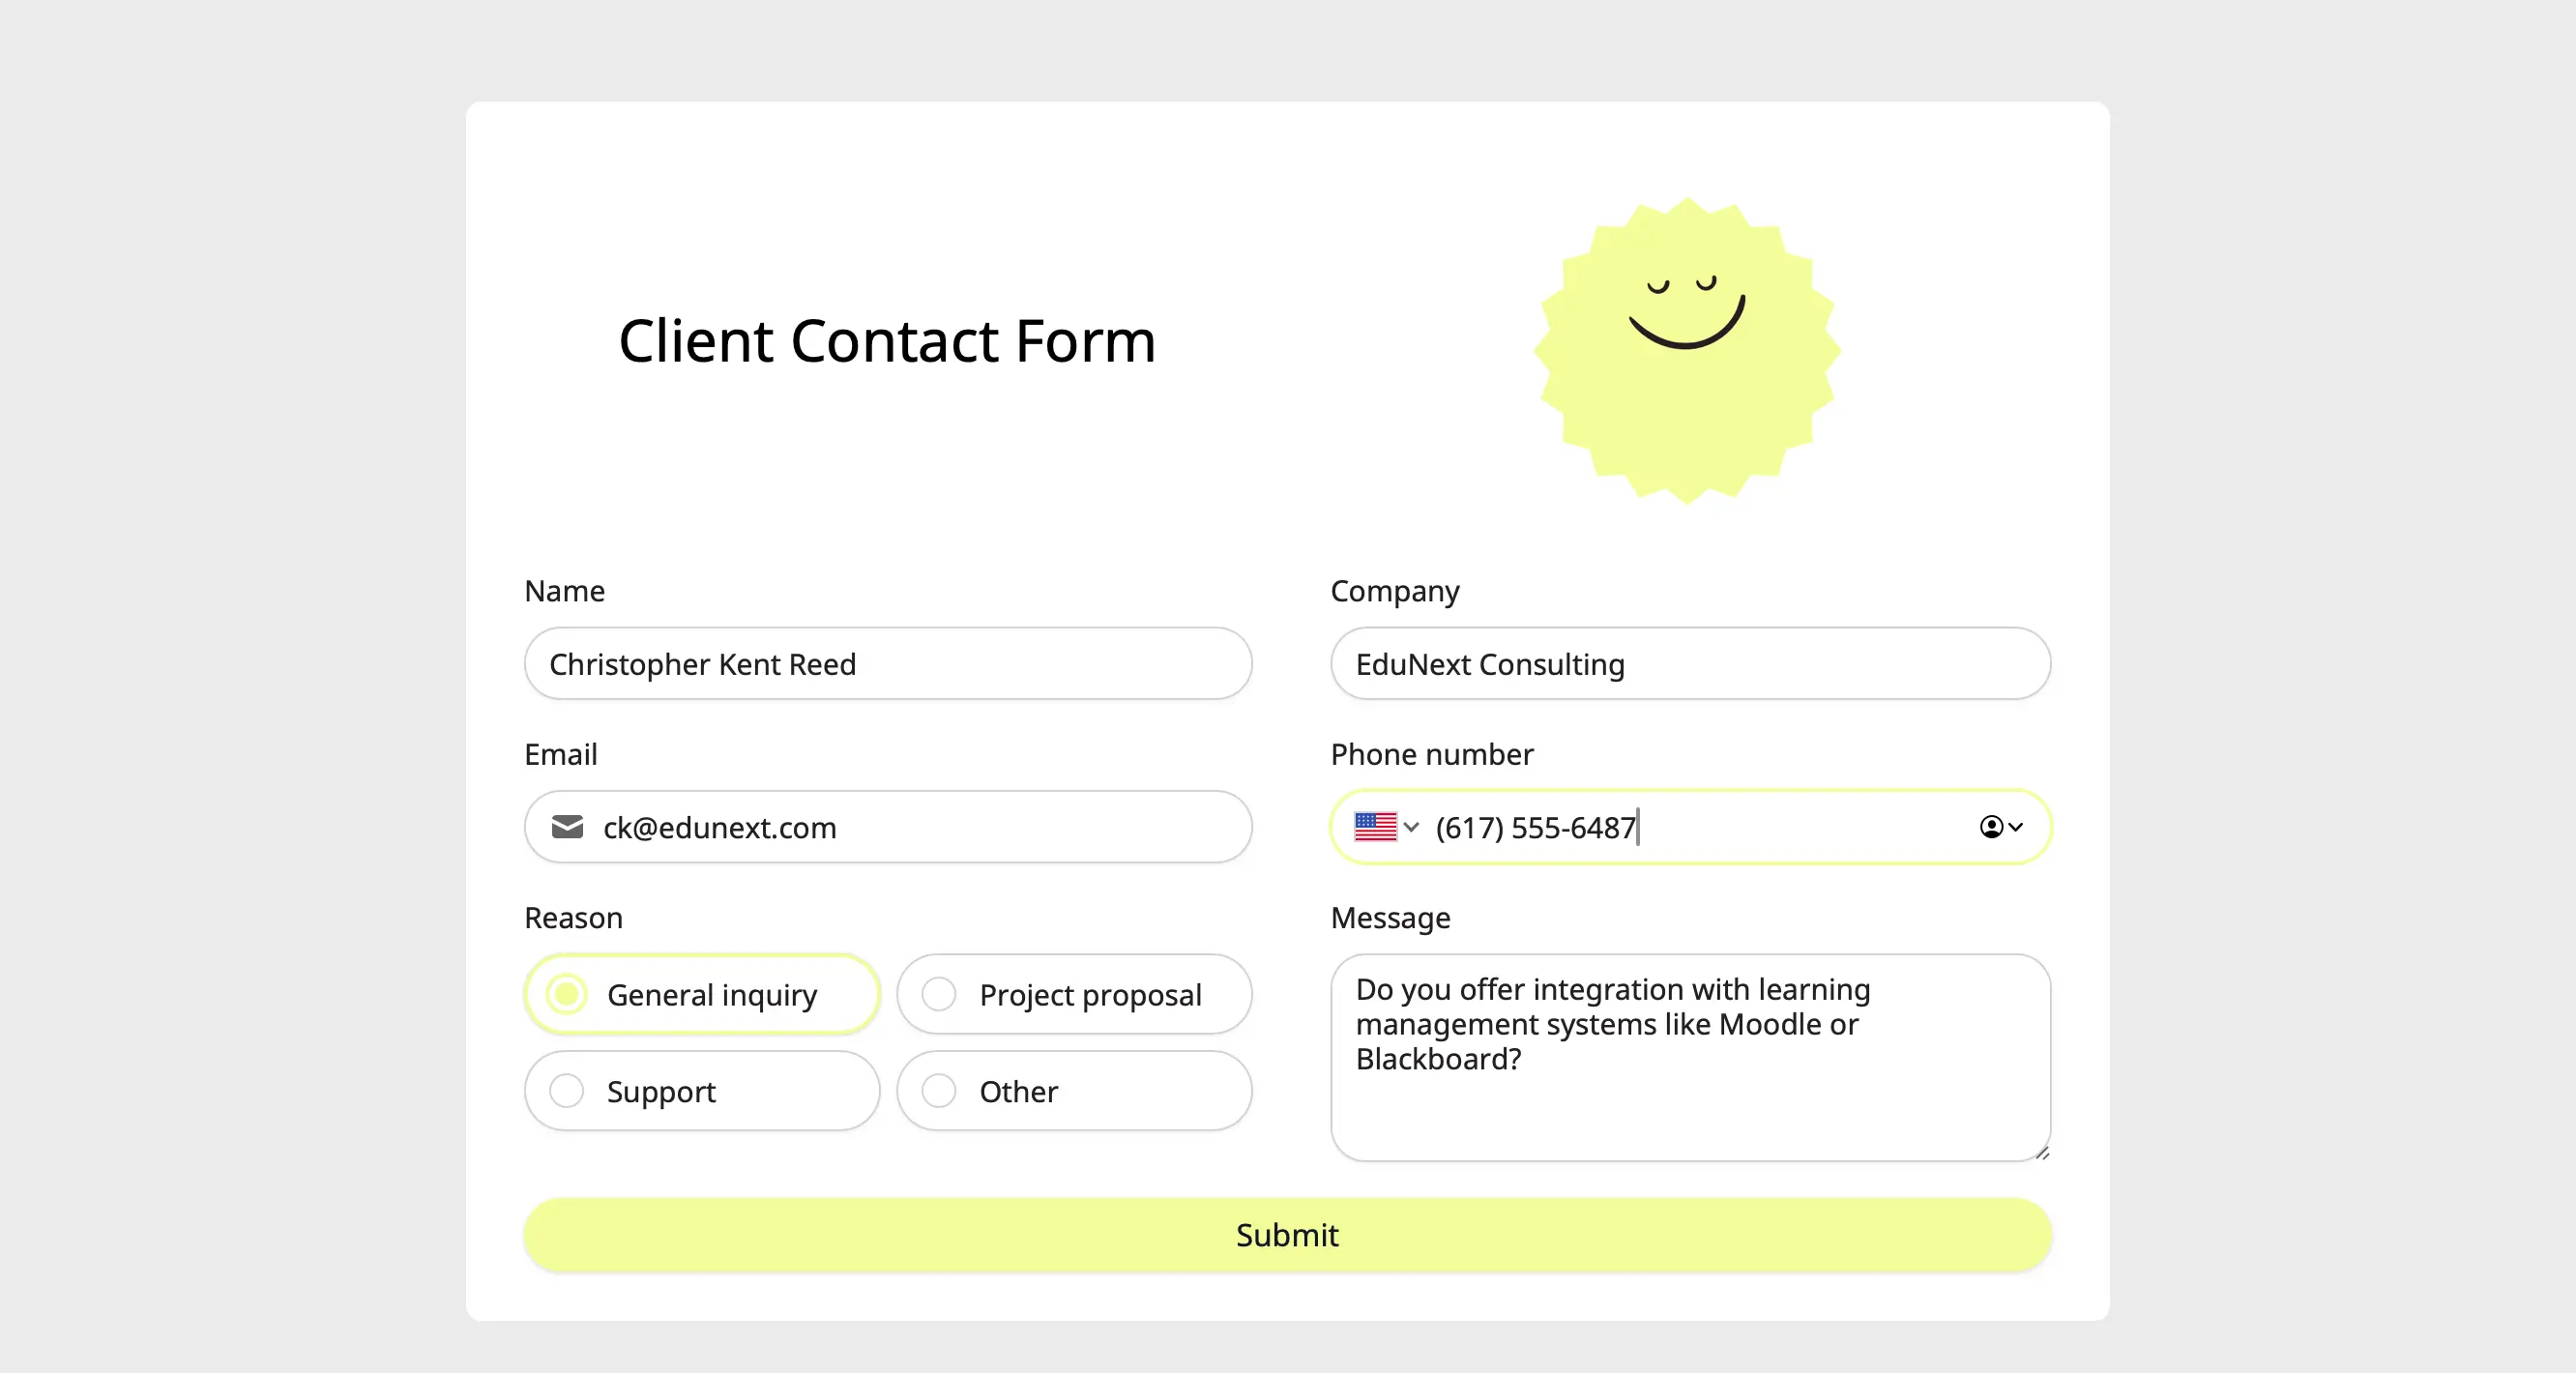Select the General inquiry radio option
Viewport: 2576px width, 1373px height.
pos(702,994)
